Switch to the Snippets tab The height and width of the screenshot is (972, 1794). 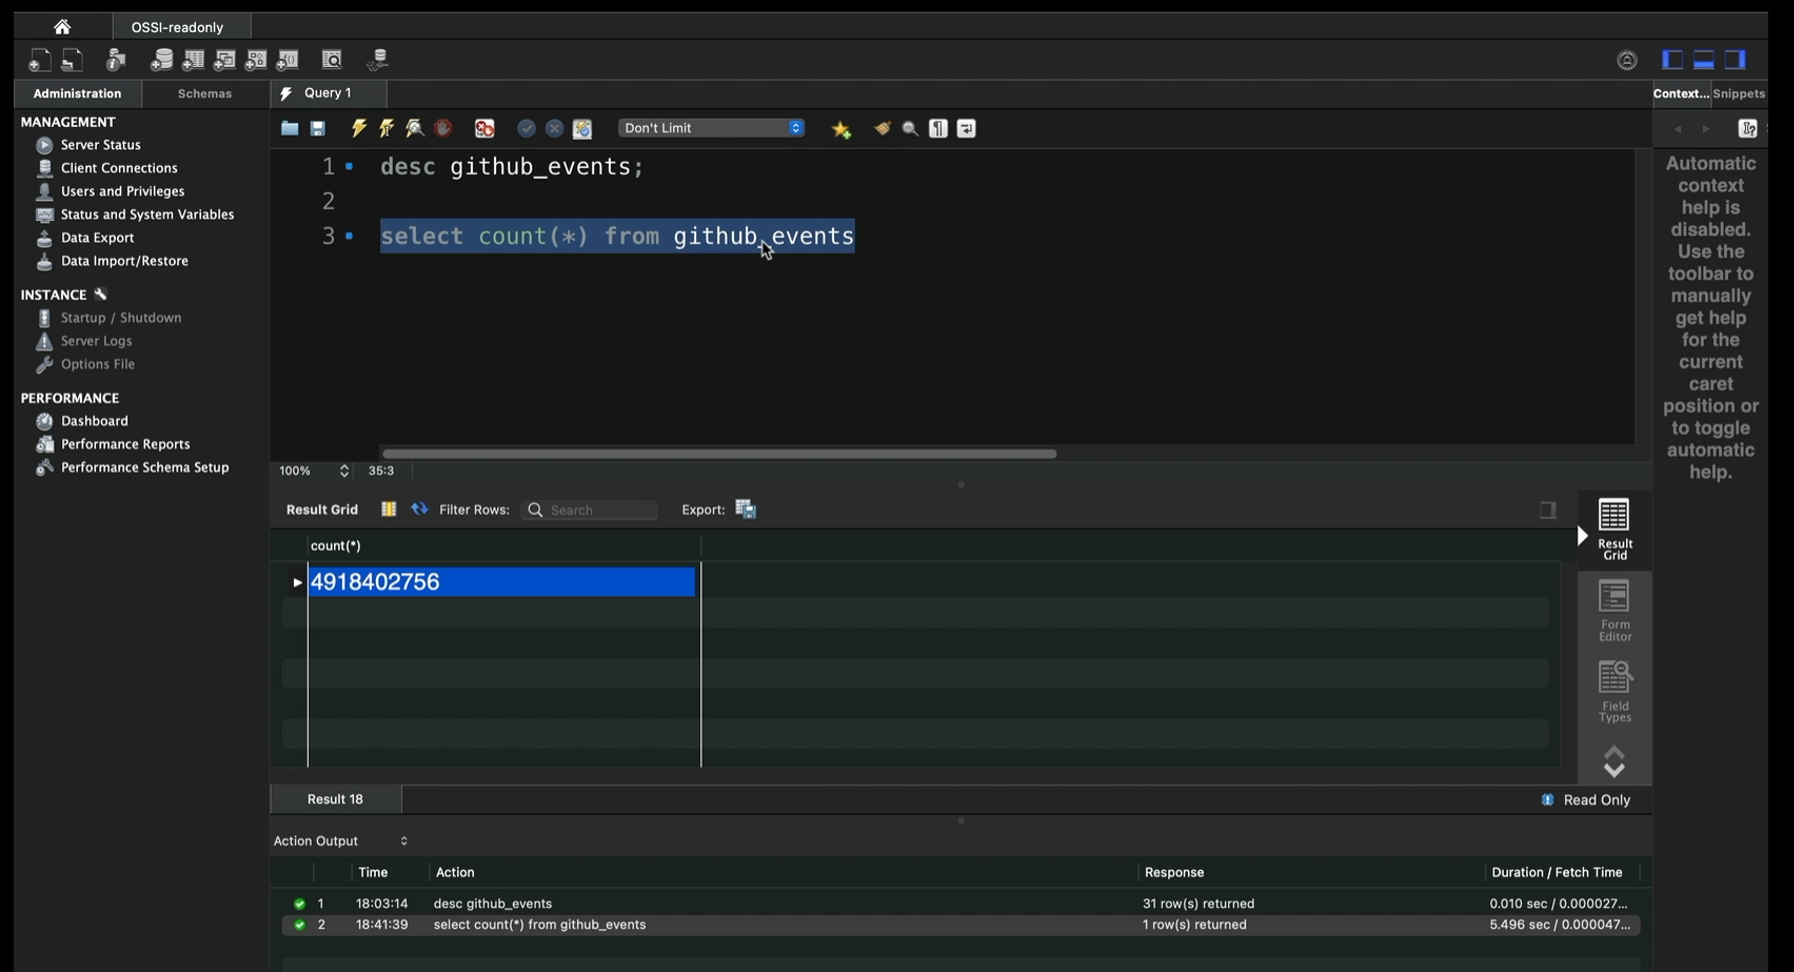tap(1739, 93)
